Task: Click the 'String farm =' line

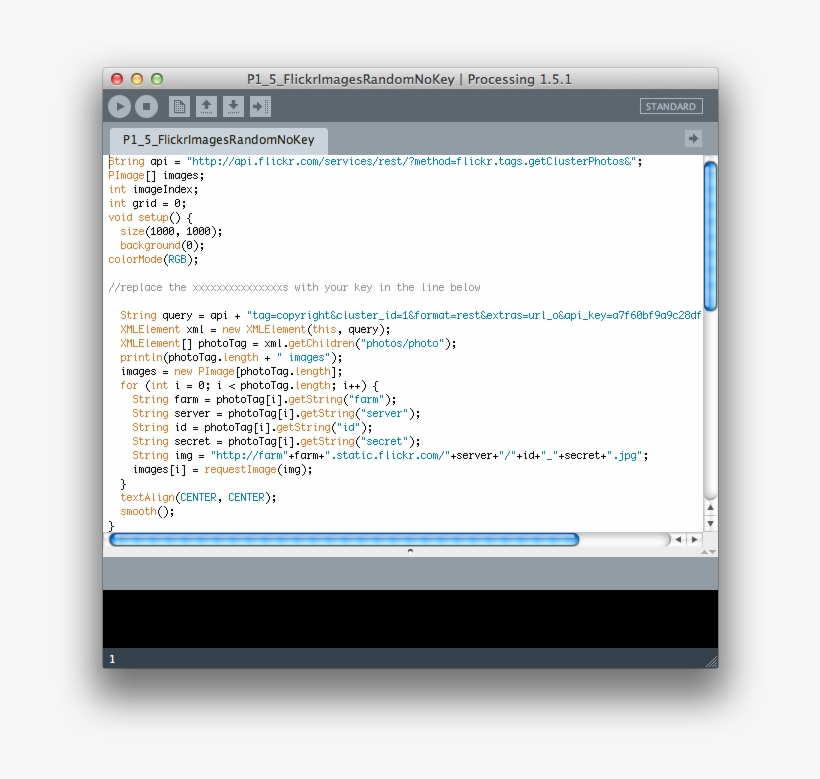Action: [264, 399]
